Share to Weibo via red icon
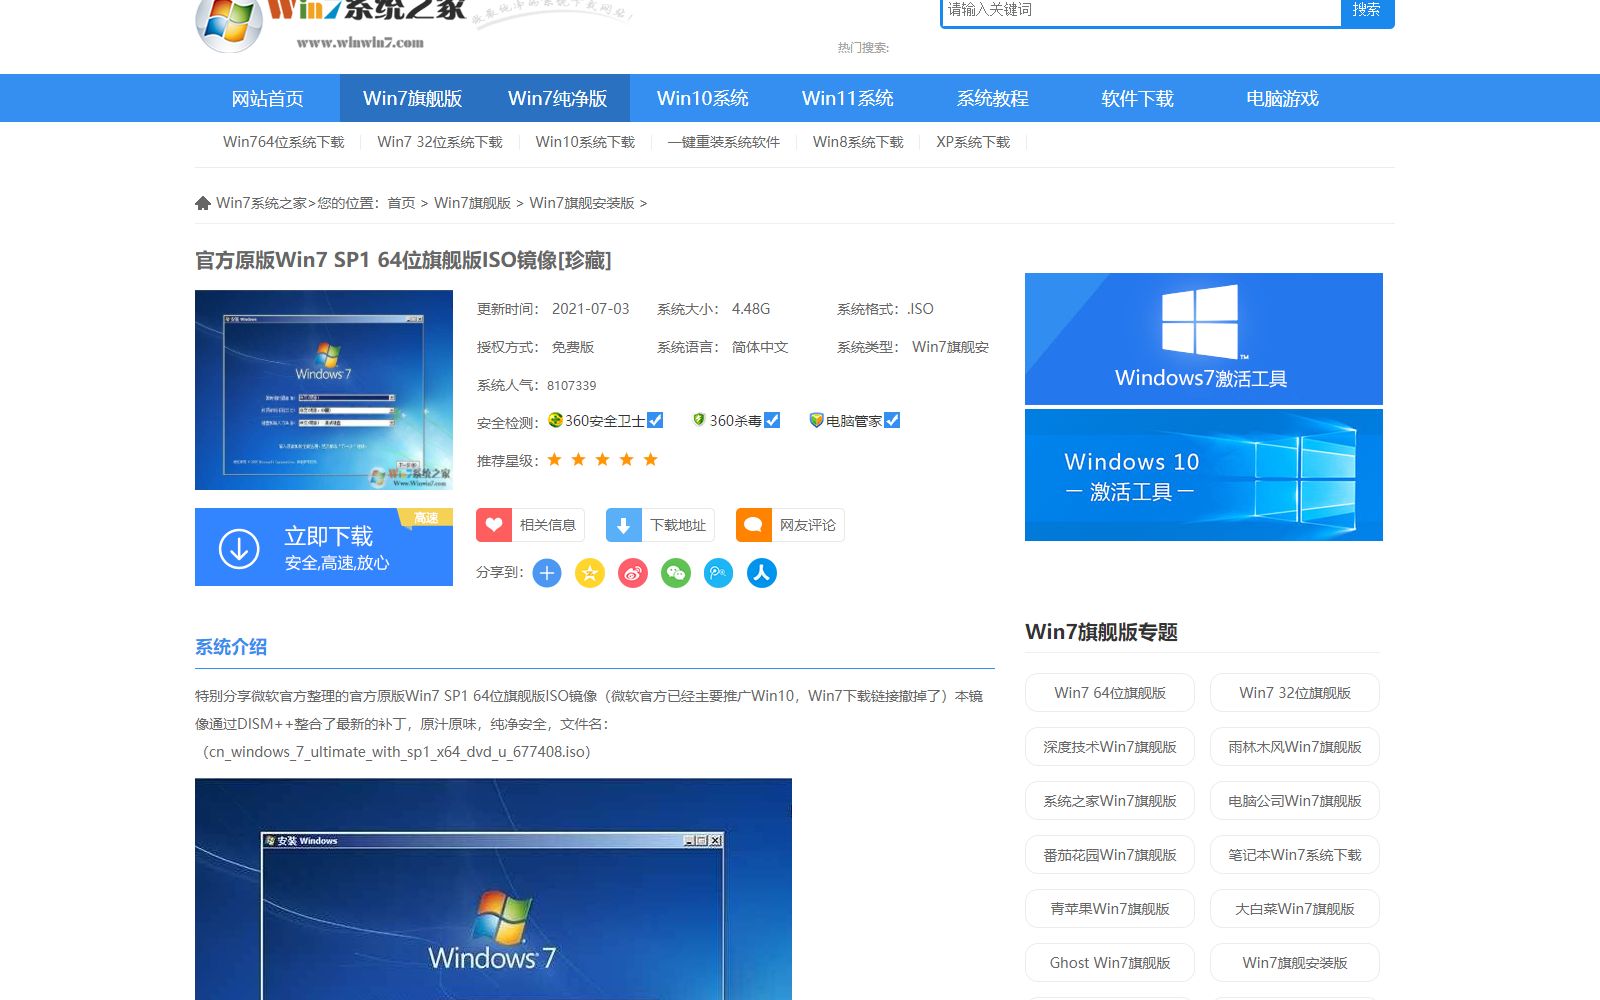The height and width of the screenshot is (1000, 1600). 633,573
